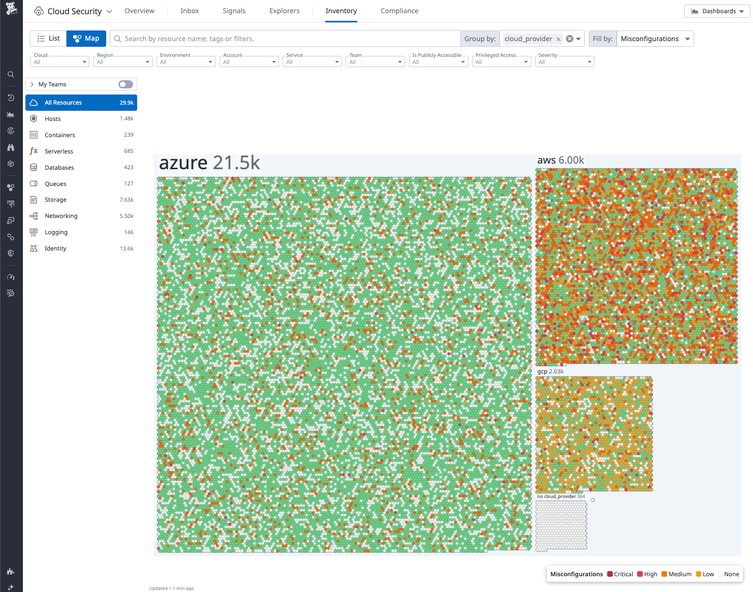Select the Identity people icon

click(x=34, y=248)
